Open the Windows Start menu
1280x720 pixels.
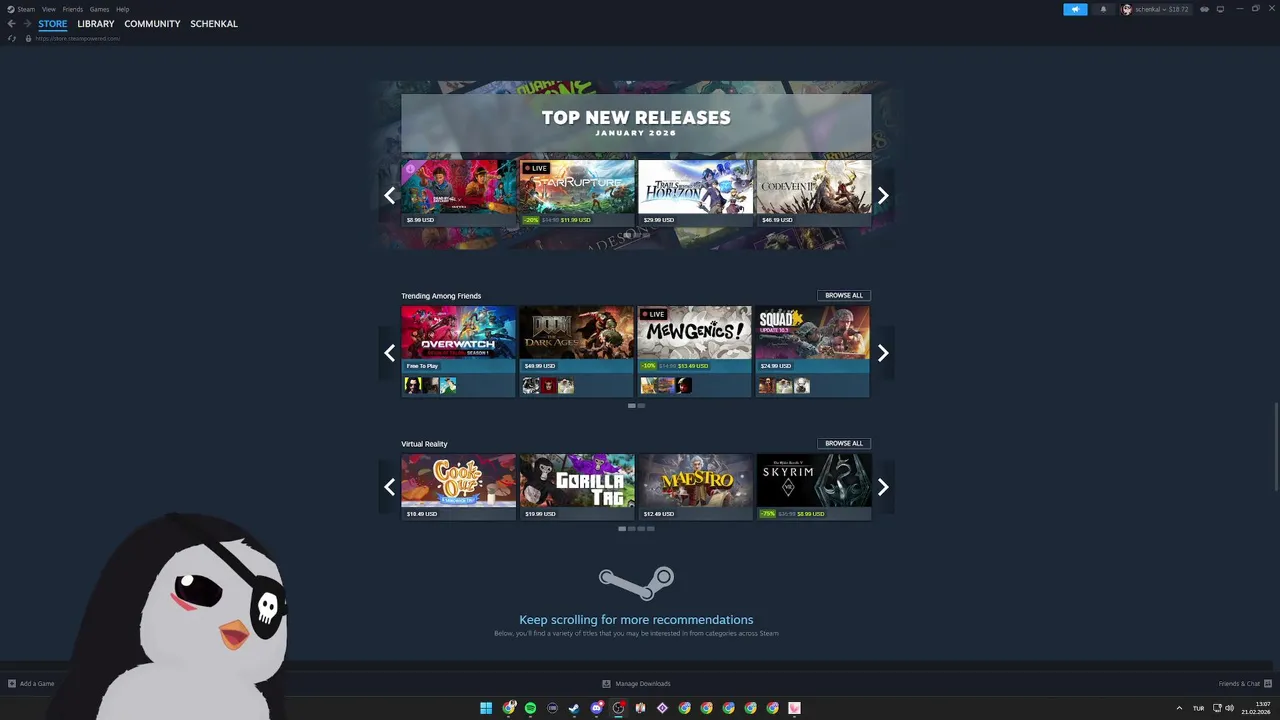pos(486,708)
